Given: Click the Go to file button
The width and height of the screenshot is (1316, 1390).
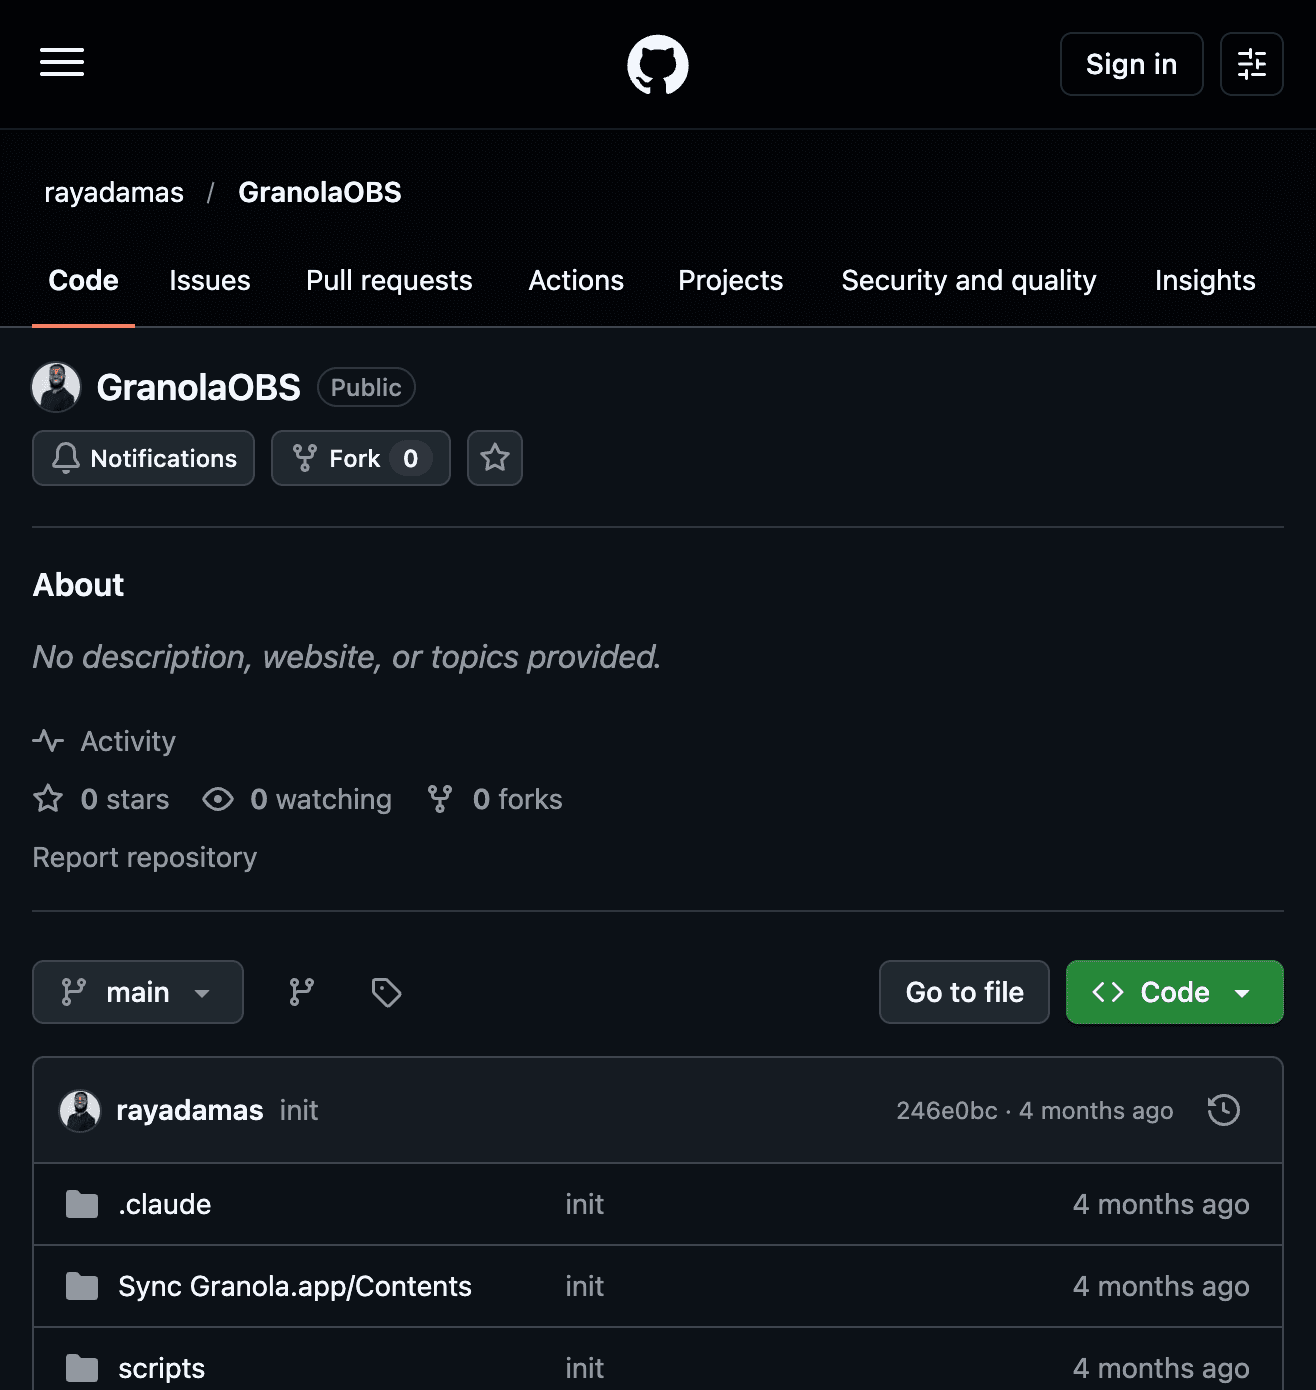Looking at the screenshot, I should click(964, 992).
